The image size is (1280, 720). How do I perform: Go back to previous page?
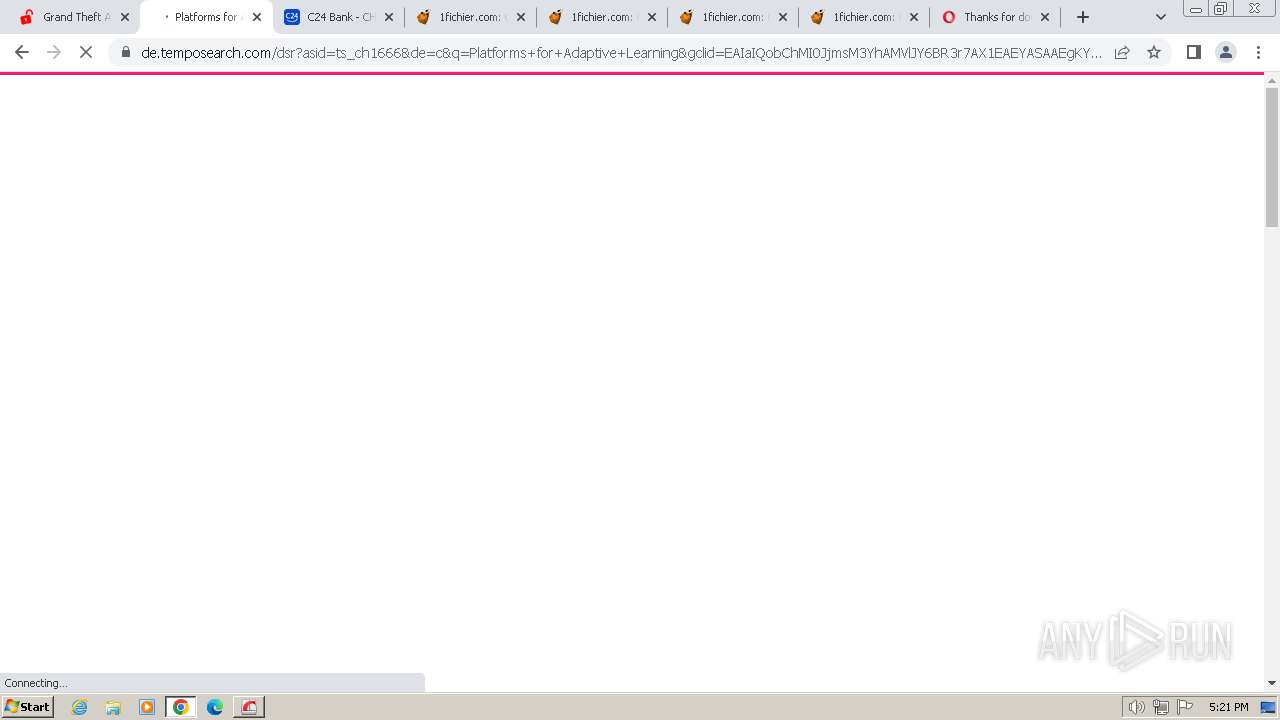tap(22, 52)
